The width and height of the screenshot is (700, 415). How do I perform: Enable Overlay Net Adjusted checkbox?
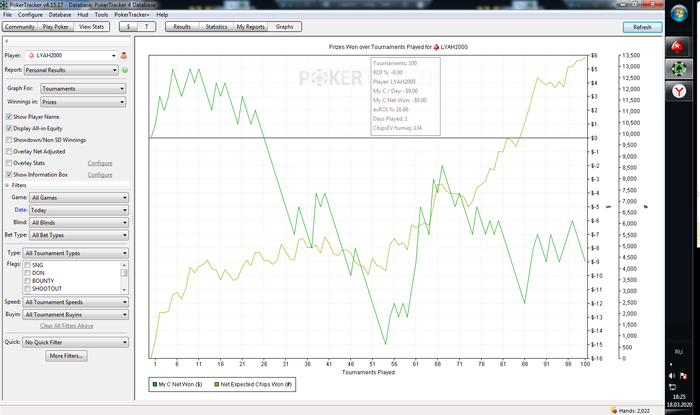[x=9, y=152]
